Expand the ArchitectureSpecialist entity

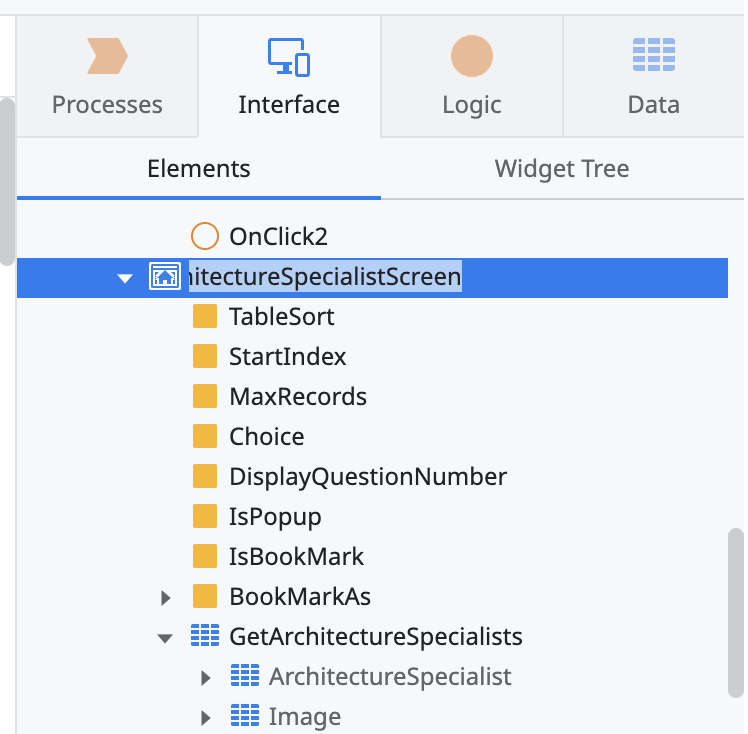[207, 678]
